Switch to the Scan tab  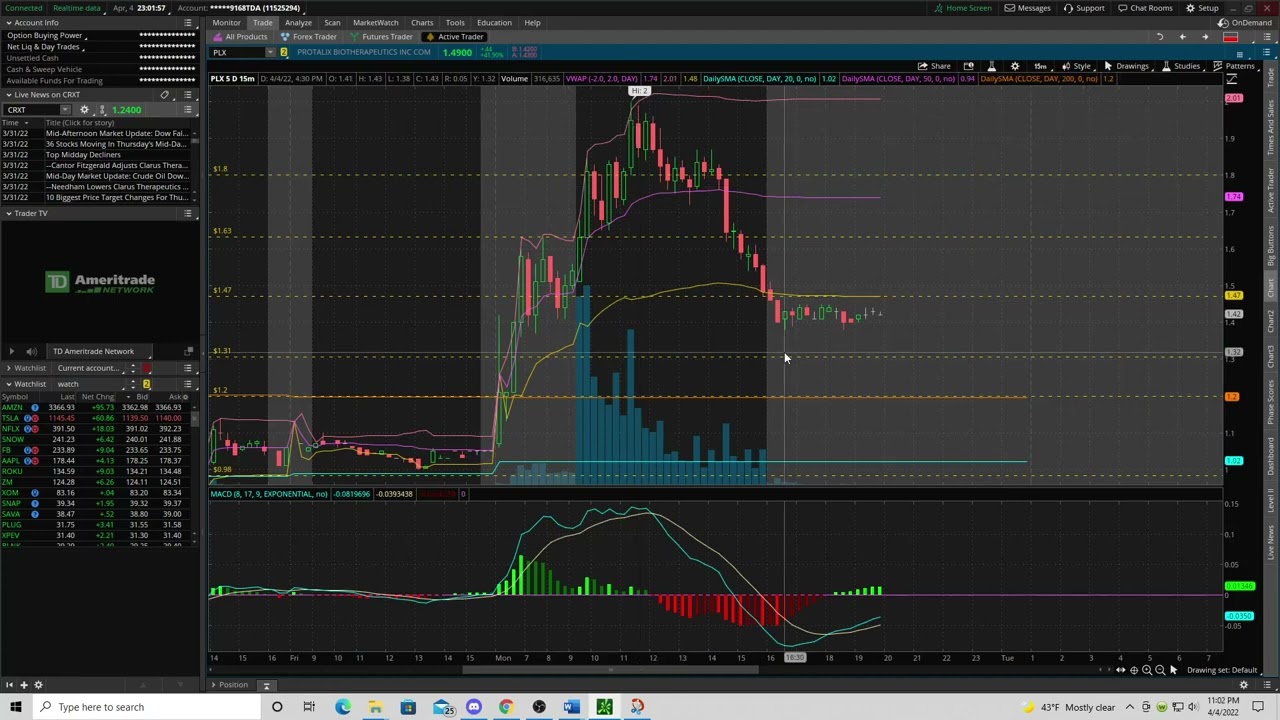332,22
